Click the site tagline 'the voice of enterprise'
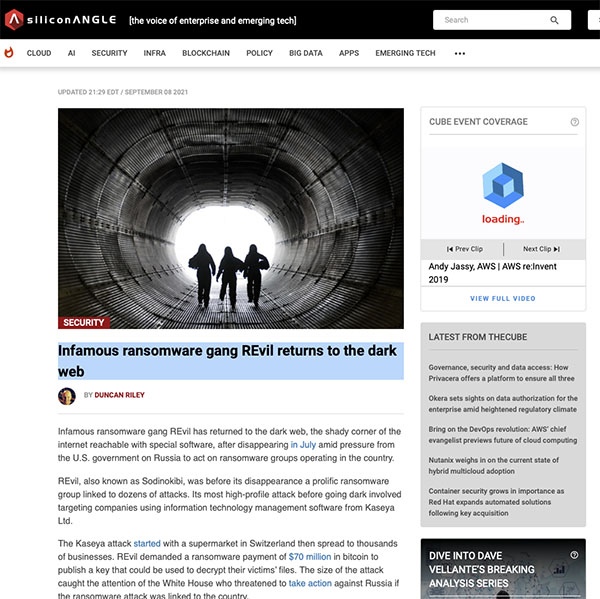The width and height of the screenshot is (600, 599). point(213,21)
